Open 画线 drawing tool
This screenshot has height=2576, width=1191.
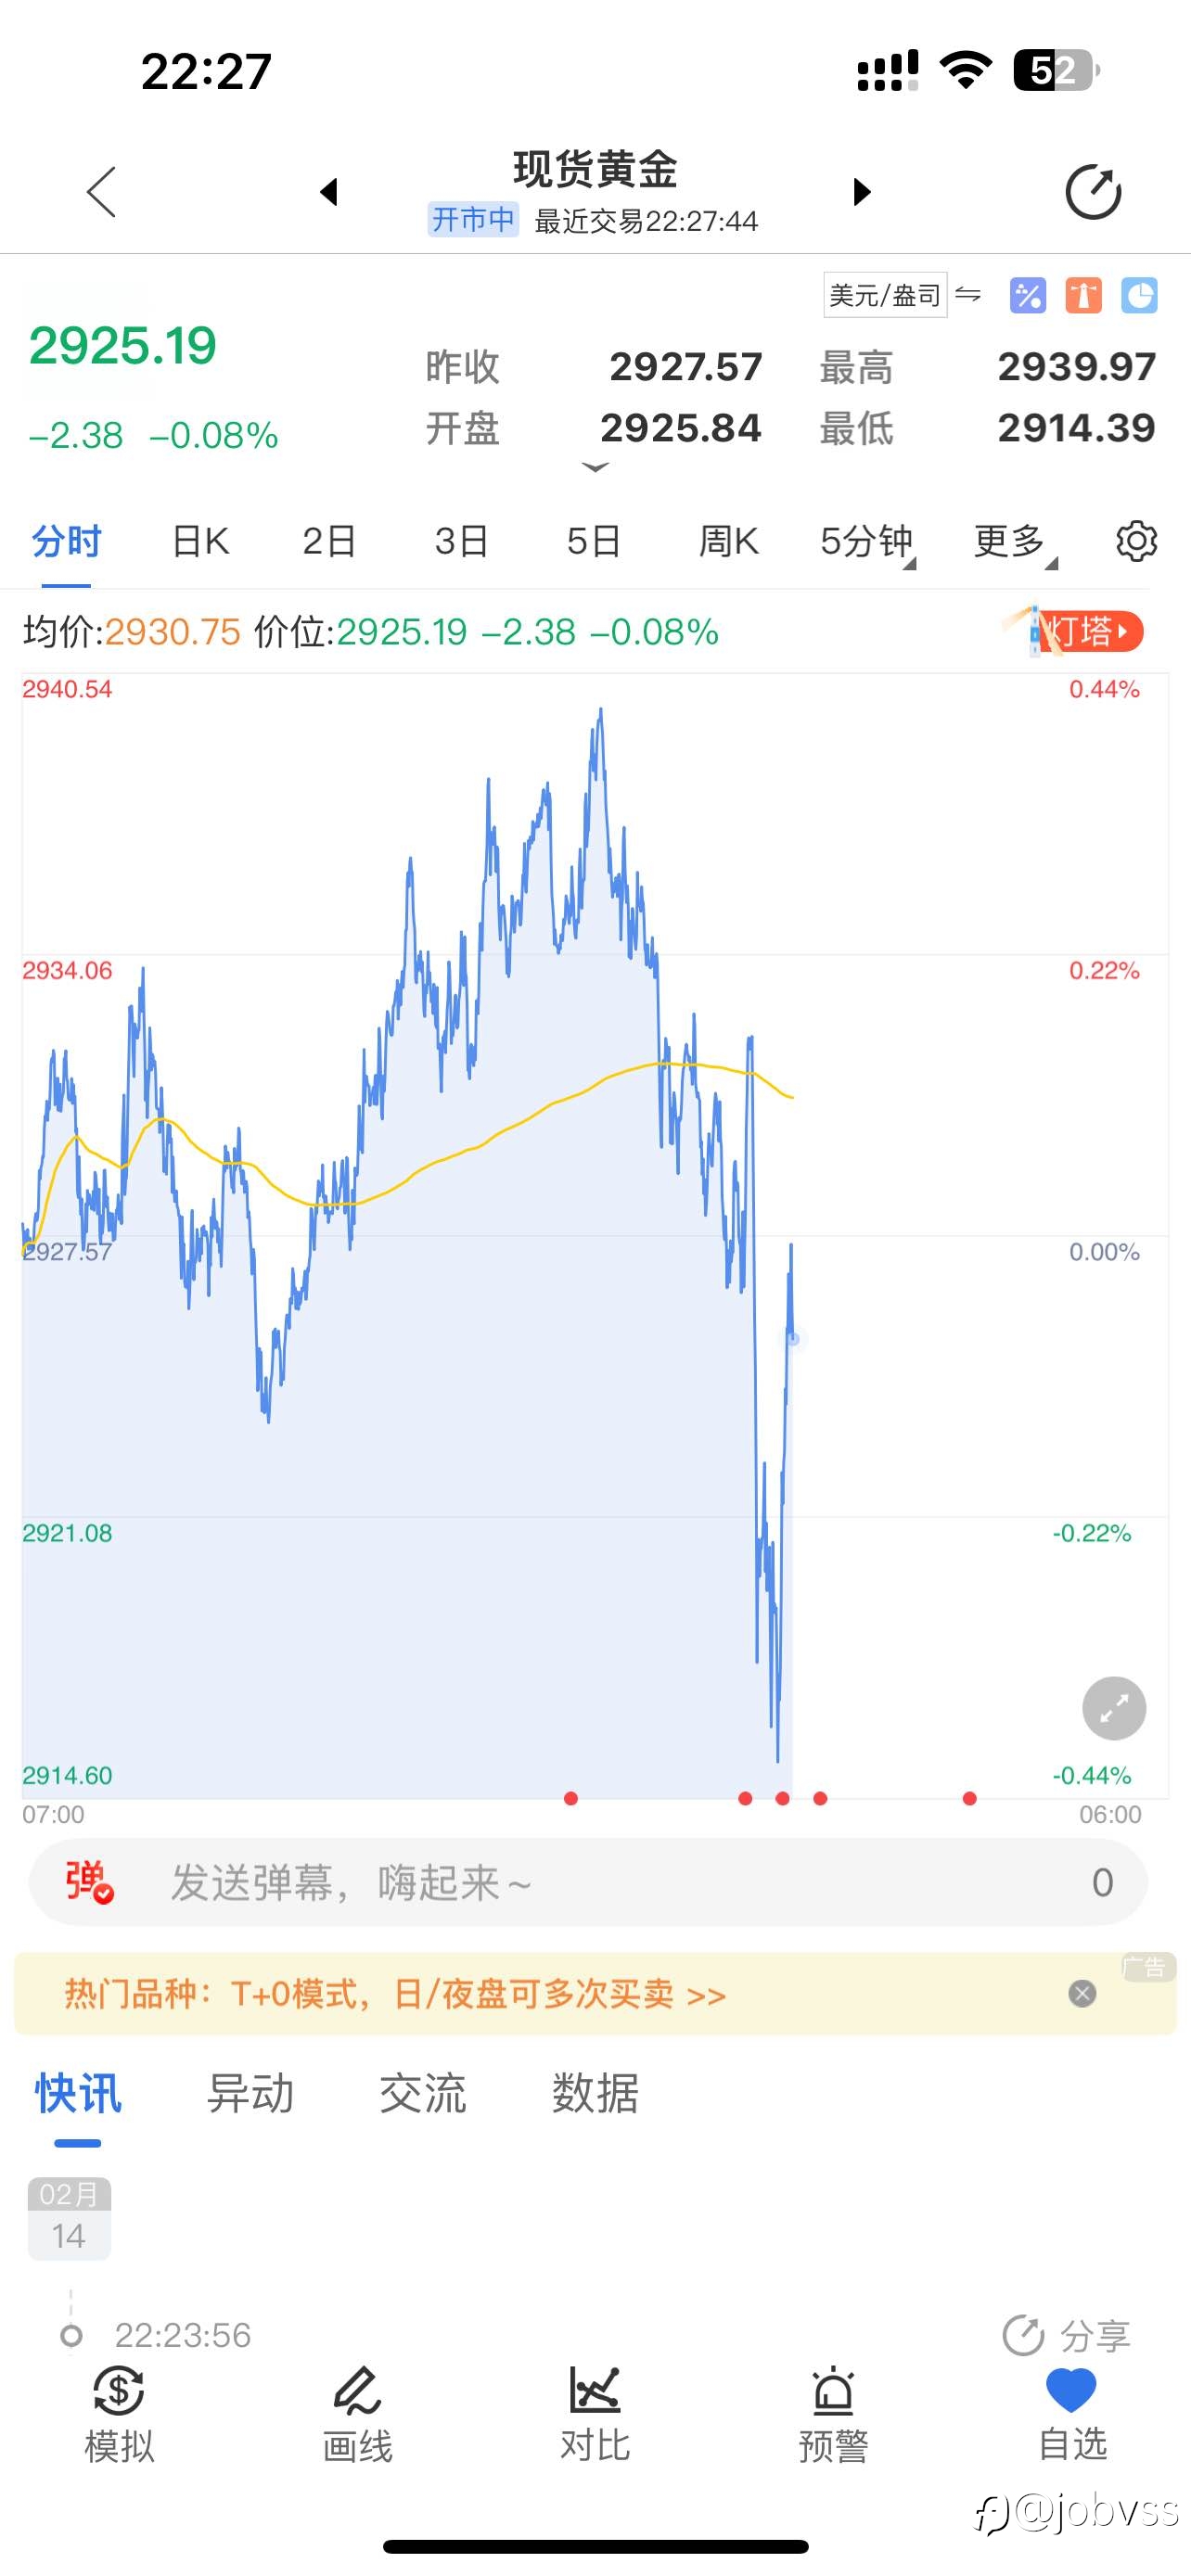pos(357,2414)
